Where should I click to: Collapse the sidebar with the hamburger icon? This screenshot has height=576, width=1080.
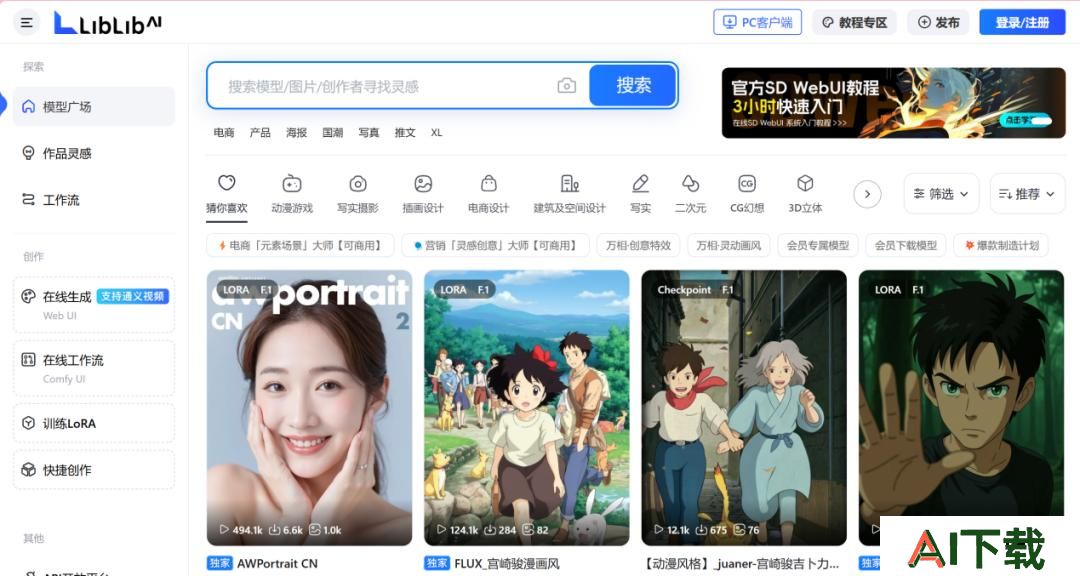(x=27, y=23)
